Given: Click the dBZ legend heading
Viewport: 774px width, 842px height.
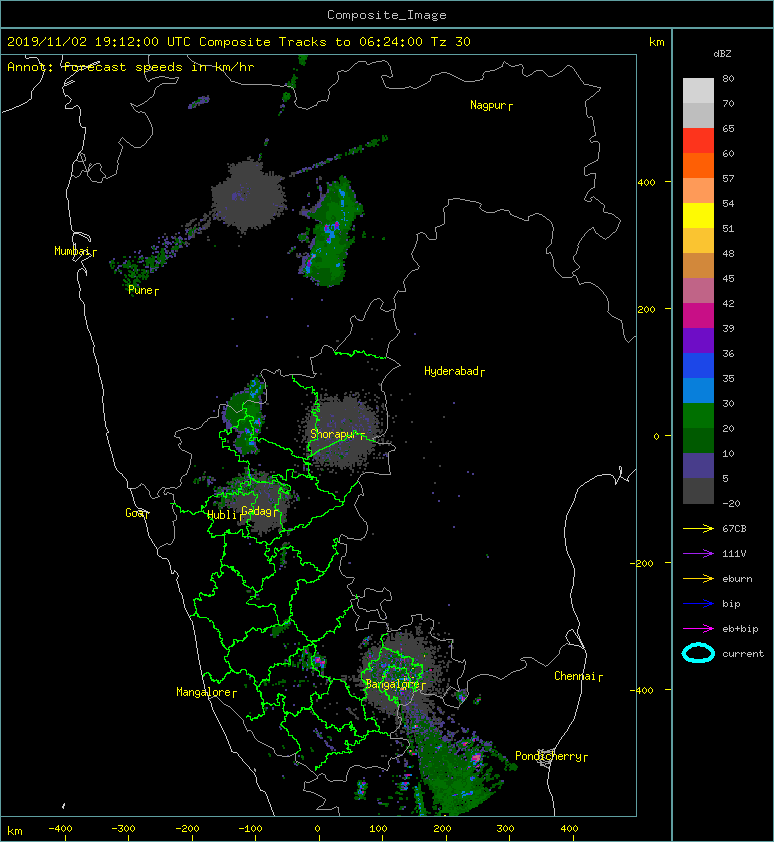Looking at the screenshot, I should [x=722, y=54].
